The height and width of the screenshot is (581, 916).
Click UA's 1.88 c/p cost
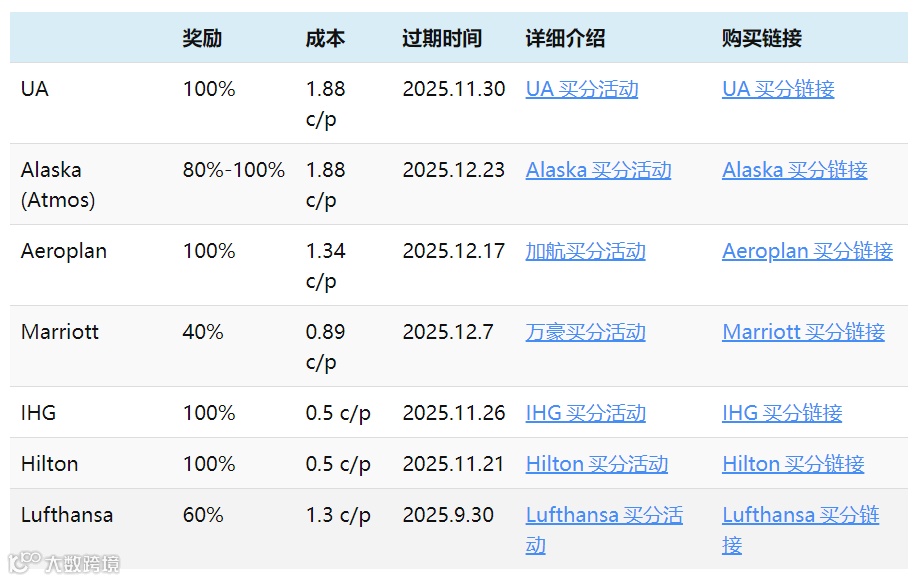point(325,104)
